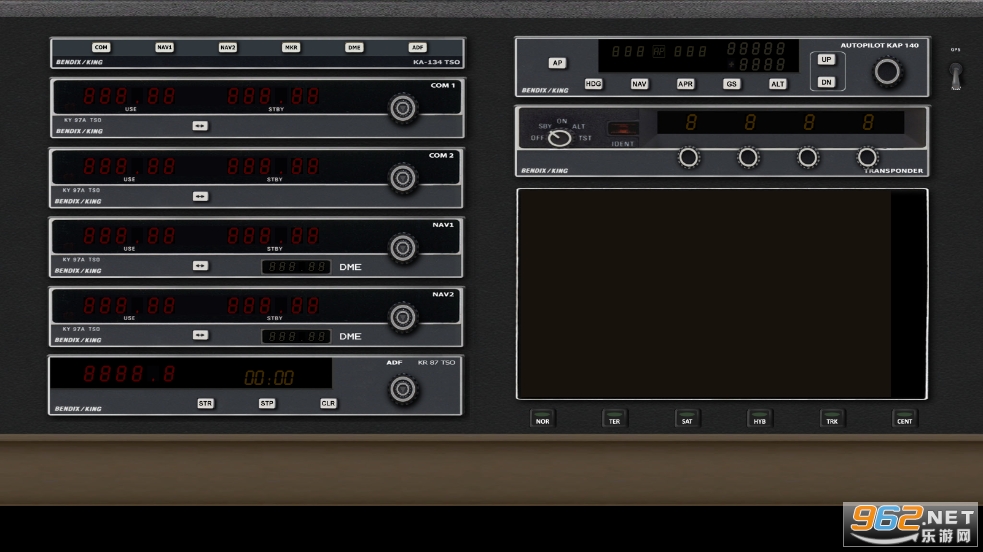Select the HYB map mode button

tap(759, 419)
